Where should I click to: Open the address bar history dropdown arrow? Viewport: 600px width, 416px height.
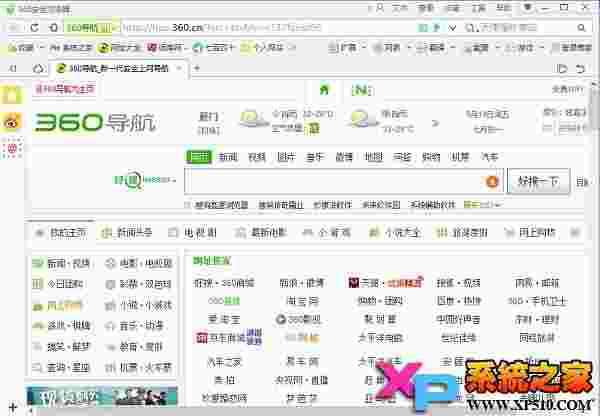[x=452, y=28]
